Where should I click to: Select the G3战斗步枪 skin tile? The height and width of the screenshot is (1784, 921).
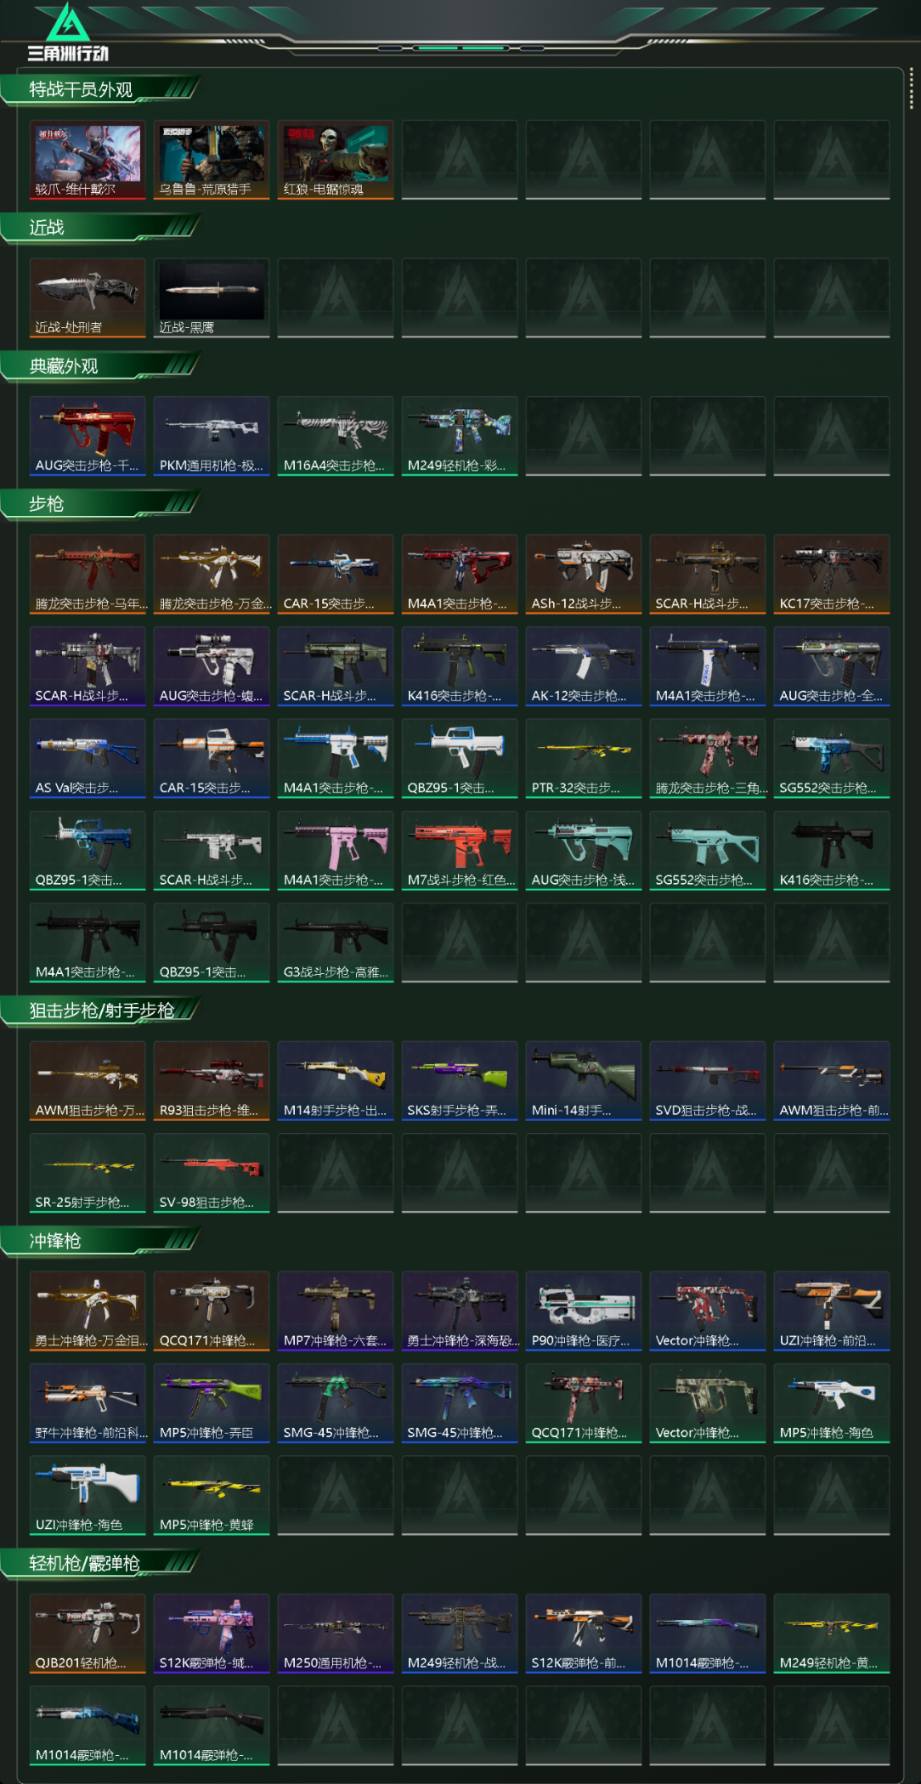point(335,942)
